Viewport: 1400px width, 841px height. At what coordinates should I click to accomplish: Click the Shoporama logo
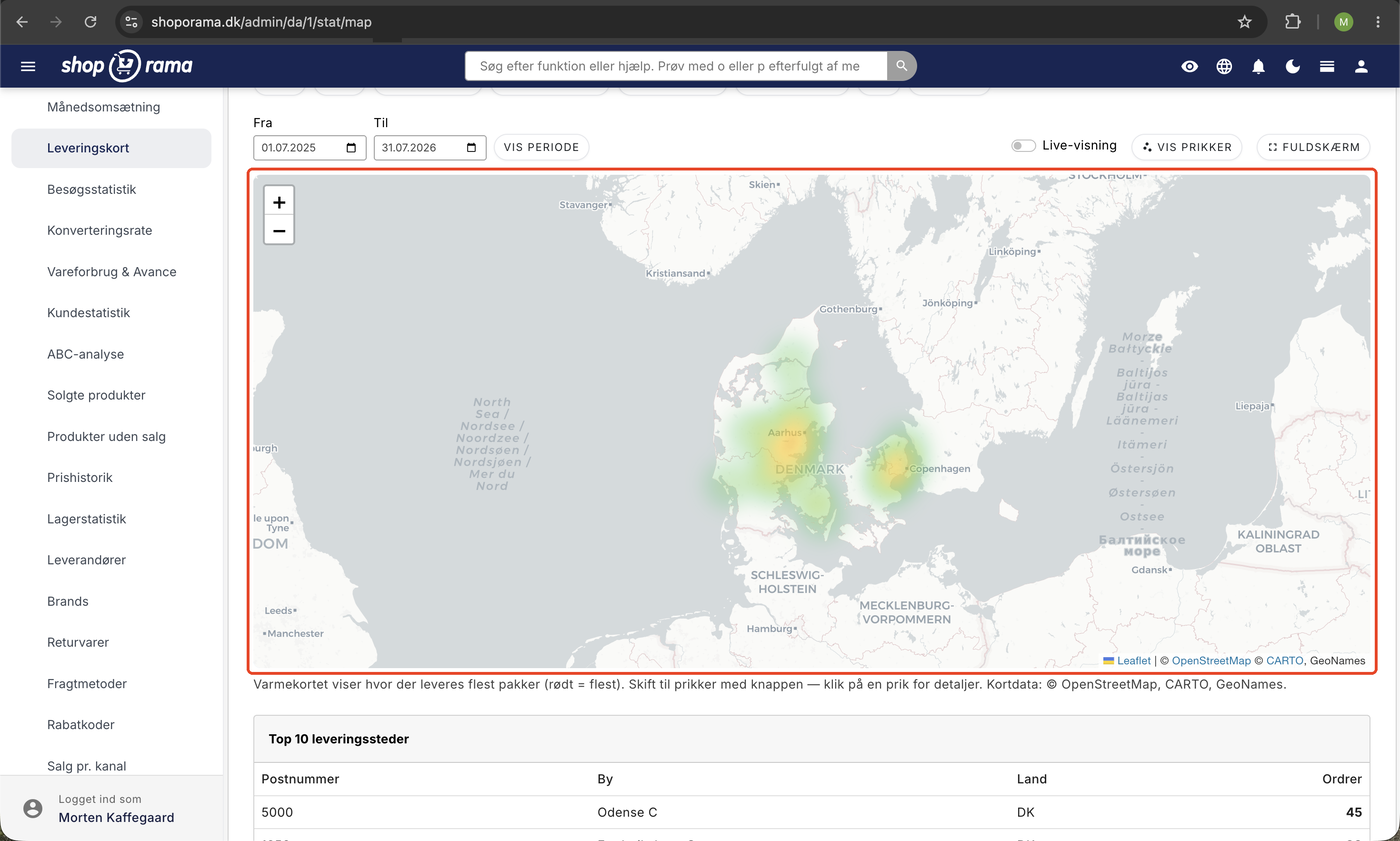tap(126, 66)
